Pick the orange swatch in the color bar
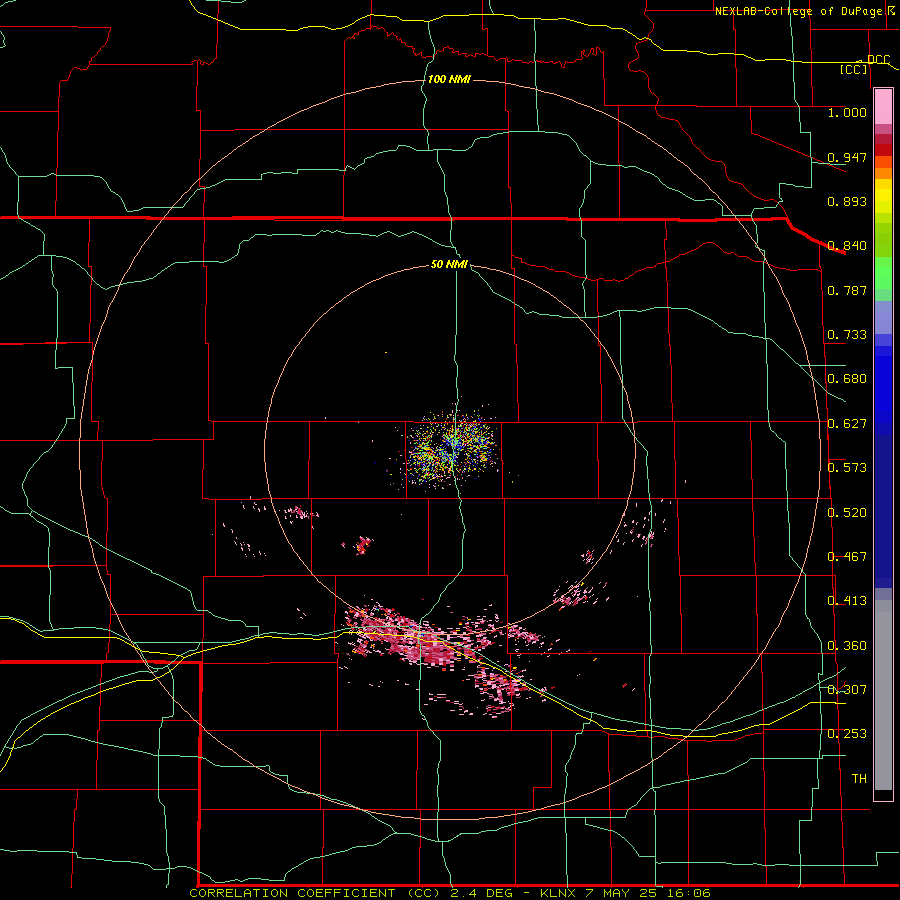This screenshot has width=900, height=900. 883,173
